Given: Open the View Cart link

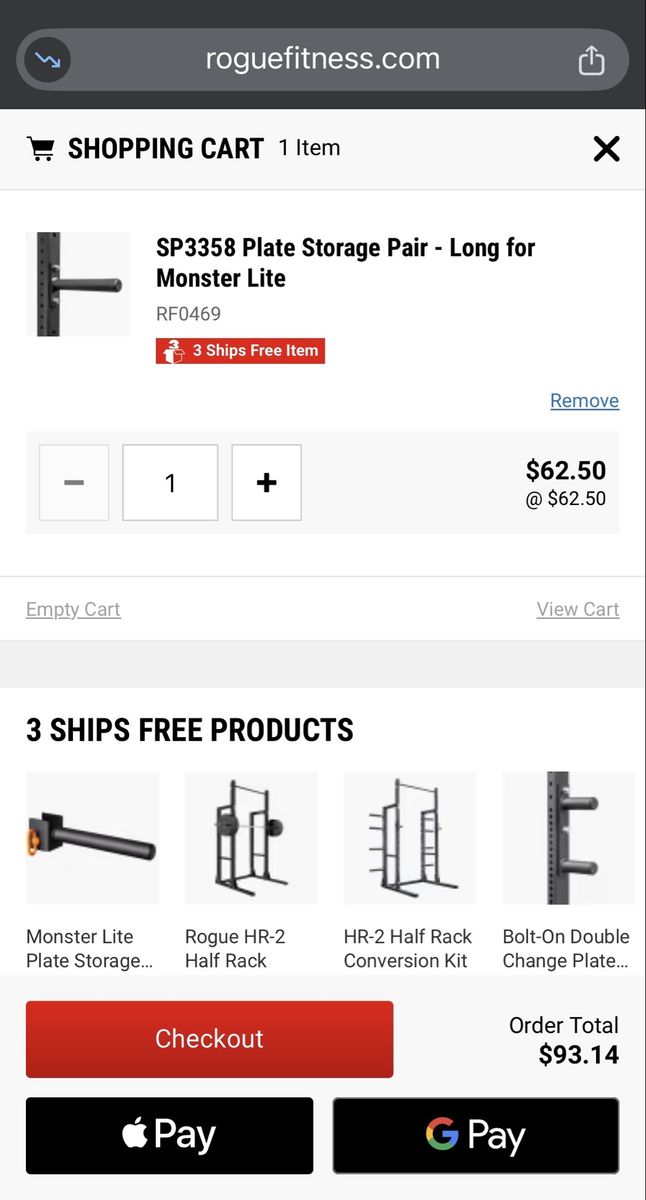Looking at the screenshot, I should click(578, 609).
